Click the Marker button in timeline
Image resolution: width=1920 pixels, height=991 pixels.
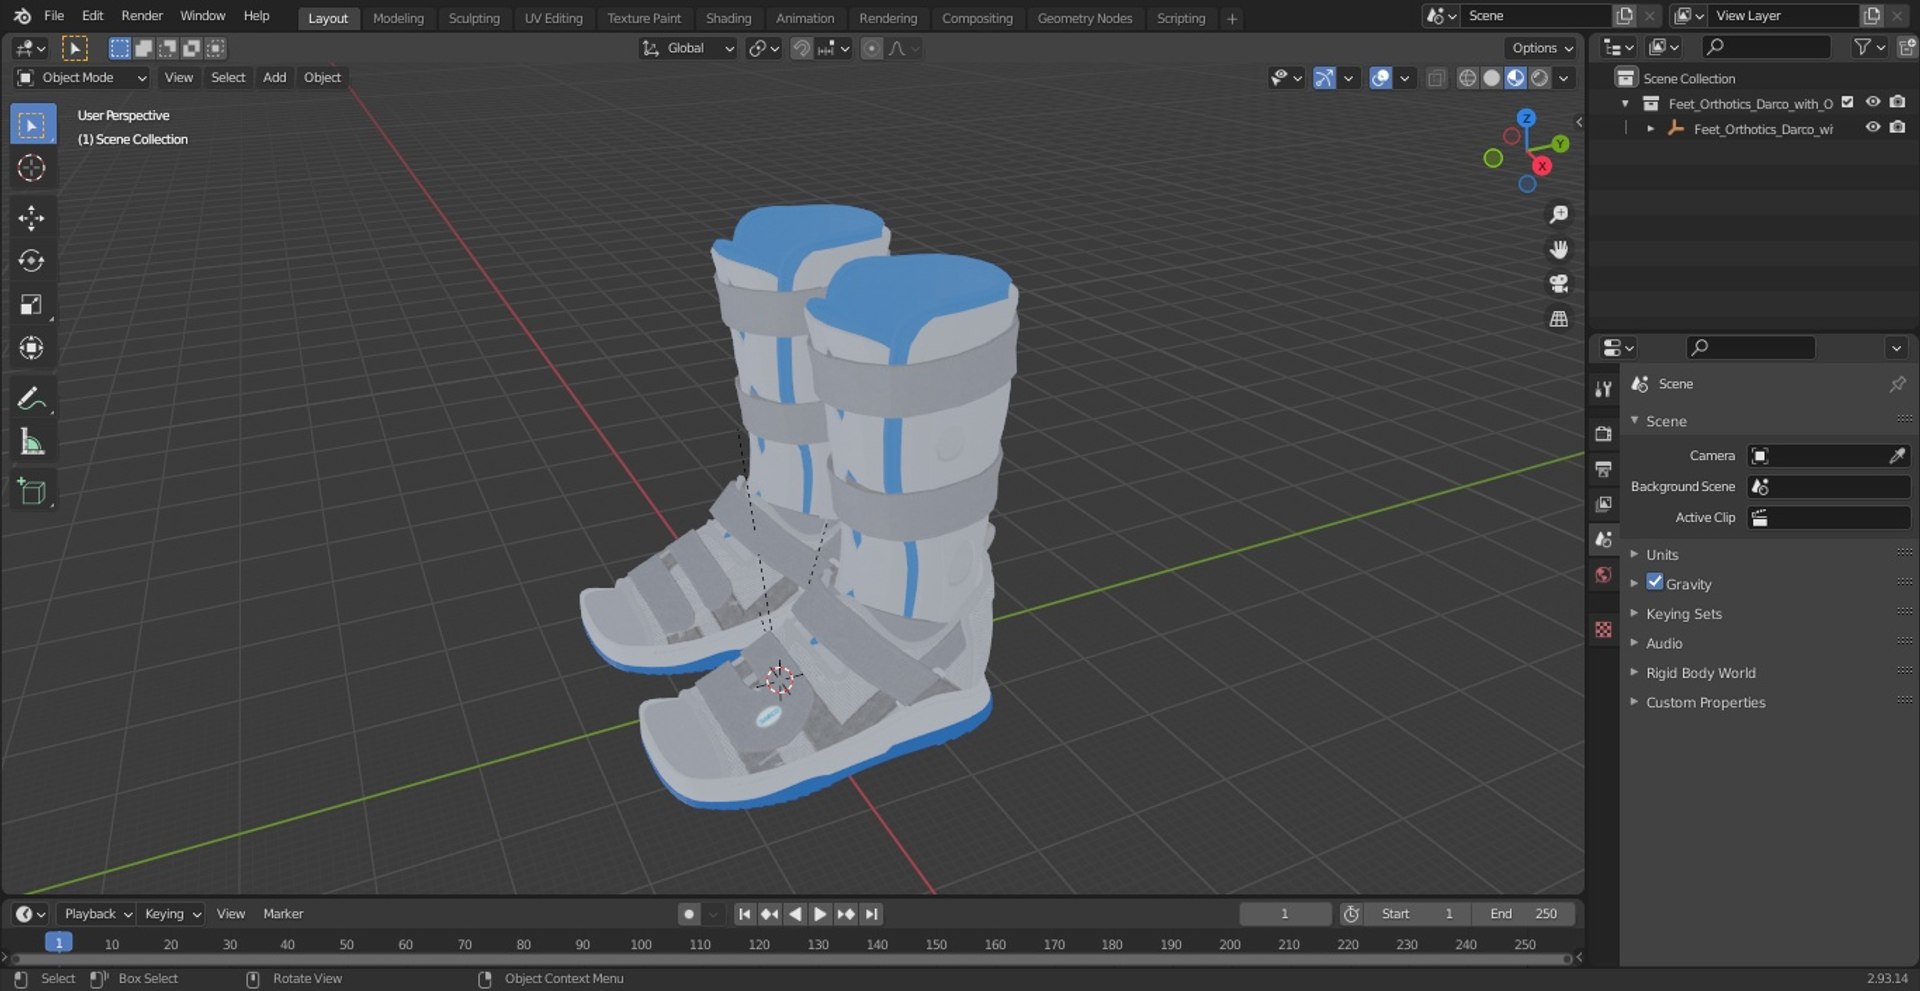[283, 914]
